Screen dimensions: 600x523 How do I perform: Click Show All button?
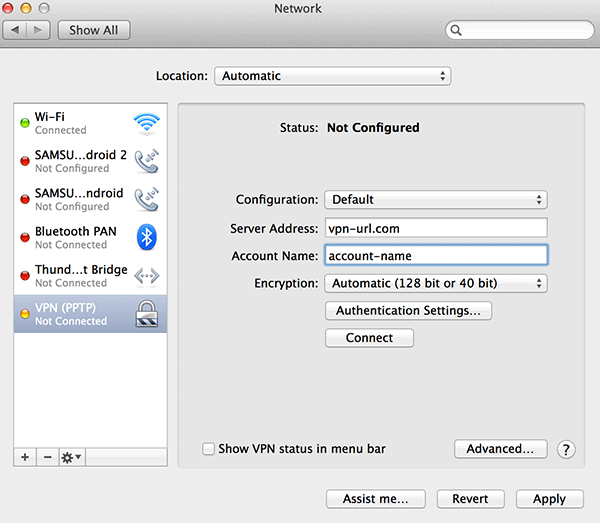(94, 30)
